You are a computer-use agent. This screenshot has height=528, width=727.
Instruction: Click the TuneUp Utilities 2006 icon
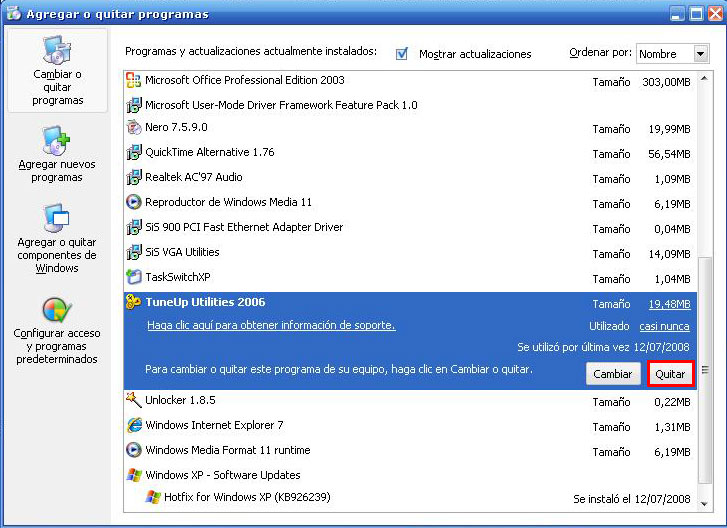point(134,302)
